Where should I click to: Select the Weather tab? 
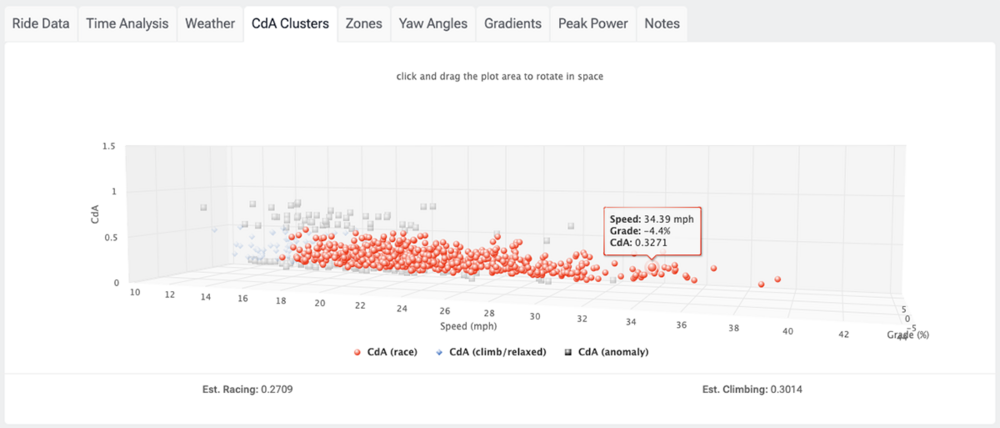210,24
